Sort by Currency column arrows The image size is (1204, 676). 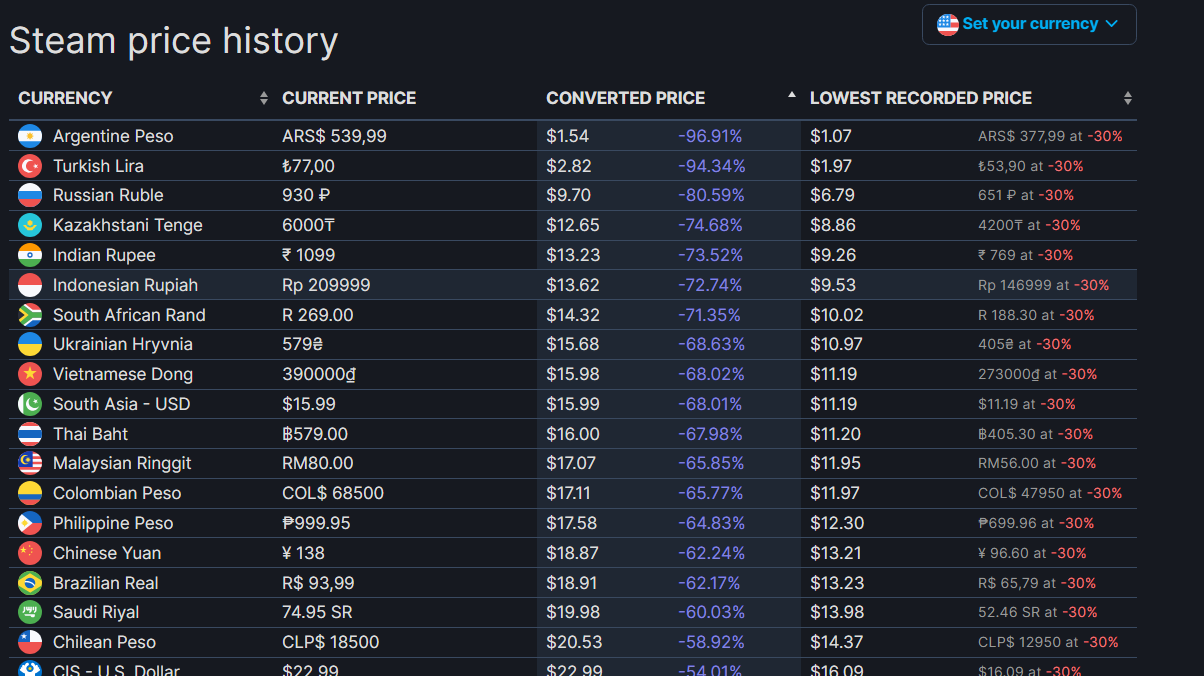264,98
